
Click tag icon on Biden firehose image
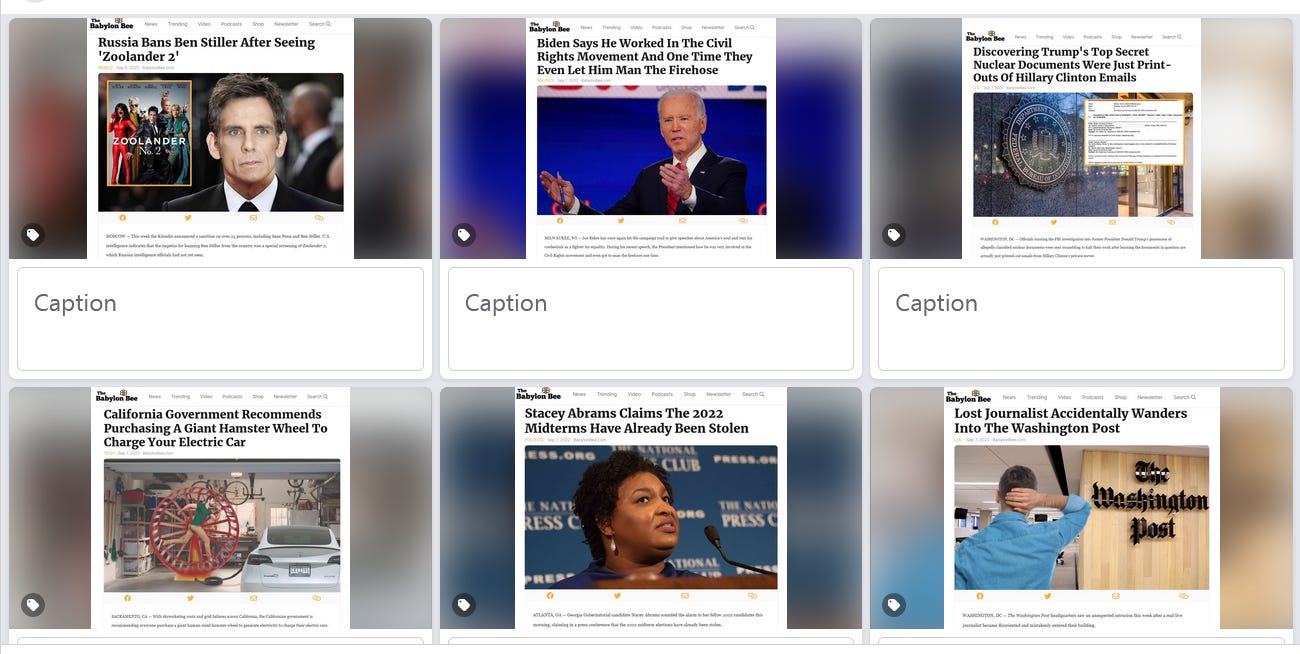coord(464,235)
